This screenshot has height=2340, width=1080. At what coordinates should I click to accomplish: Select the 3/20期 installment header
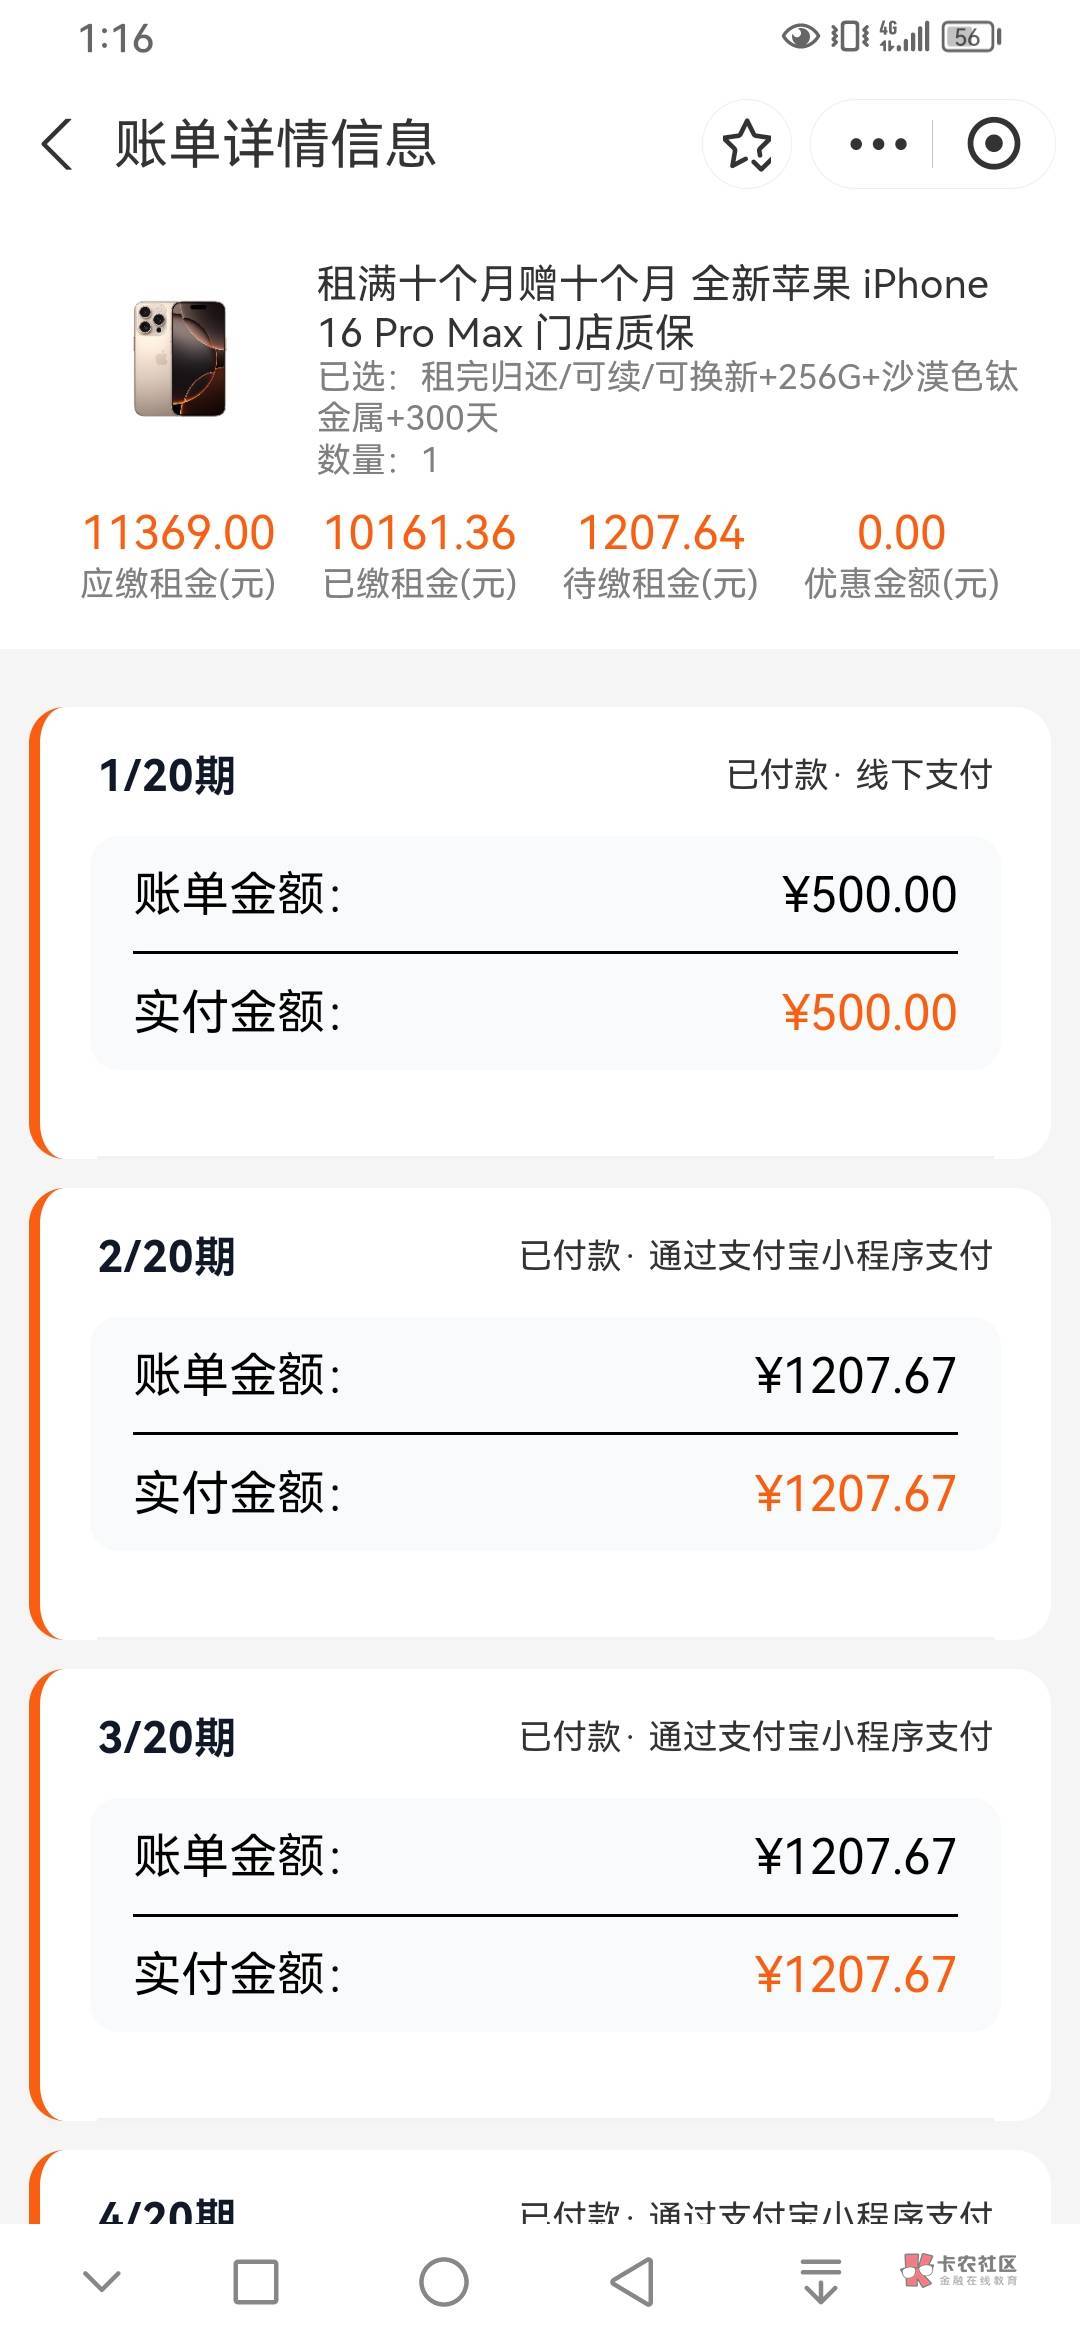click(x=167, y=1738)
